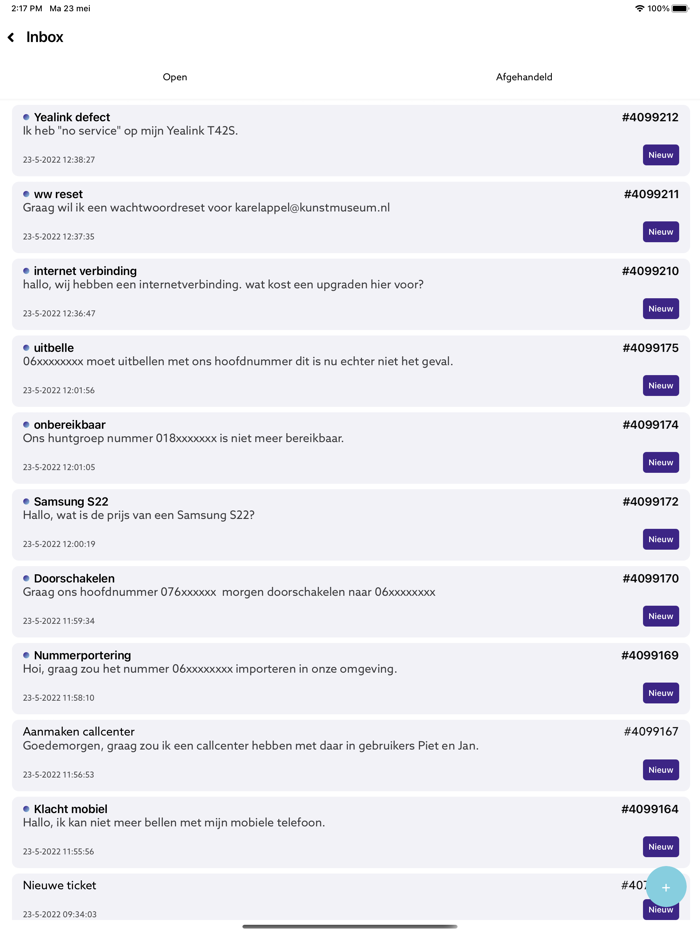
Task: Switch to the Open tab
Action: [175, 77]
